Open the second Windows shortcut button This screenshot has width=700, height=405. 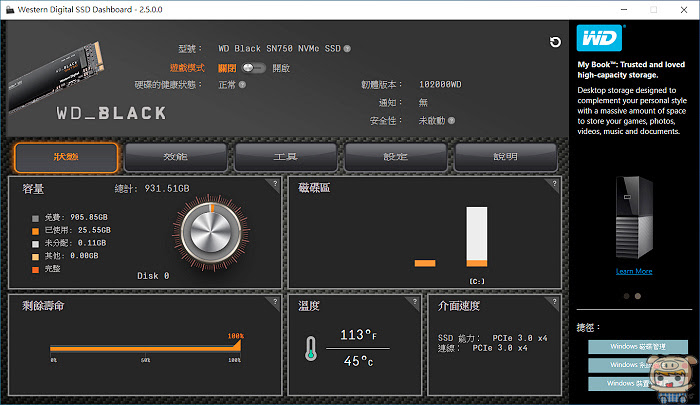click(x=638, y=365)
